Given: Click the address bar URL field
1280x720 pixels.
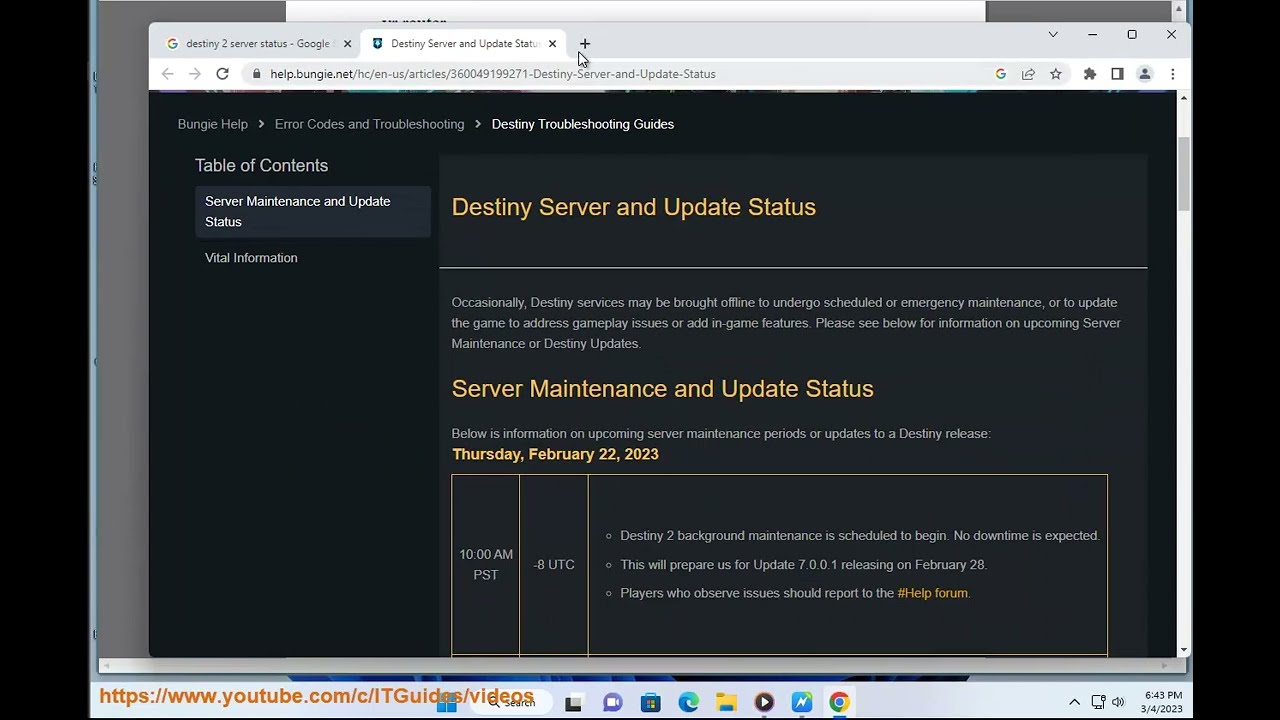Looking at the screenshot, I should coord(620,74).
